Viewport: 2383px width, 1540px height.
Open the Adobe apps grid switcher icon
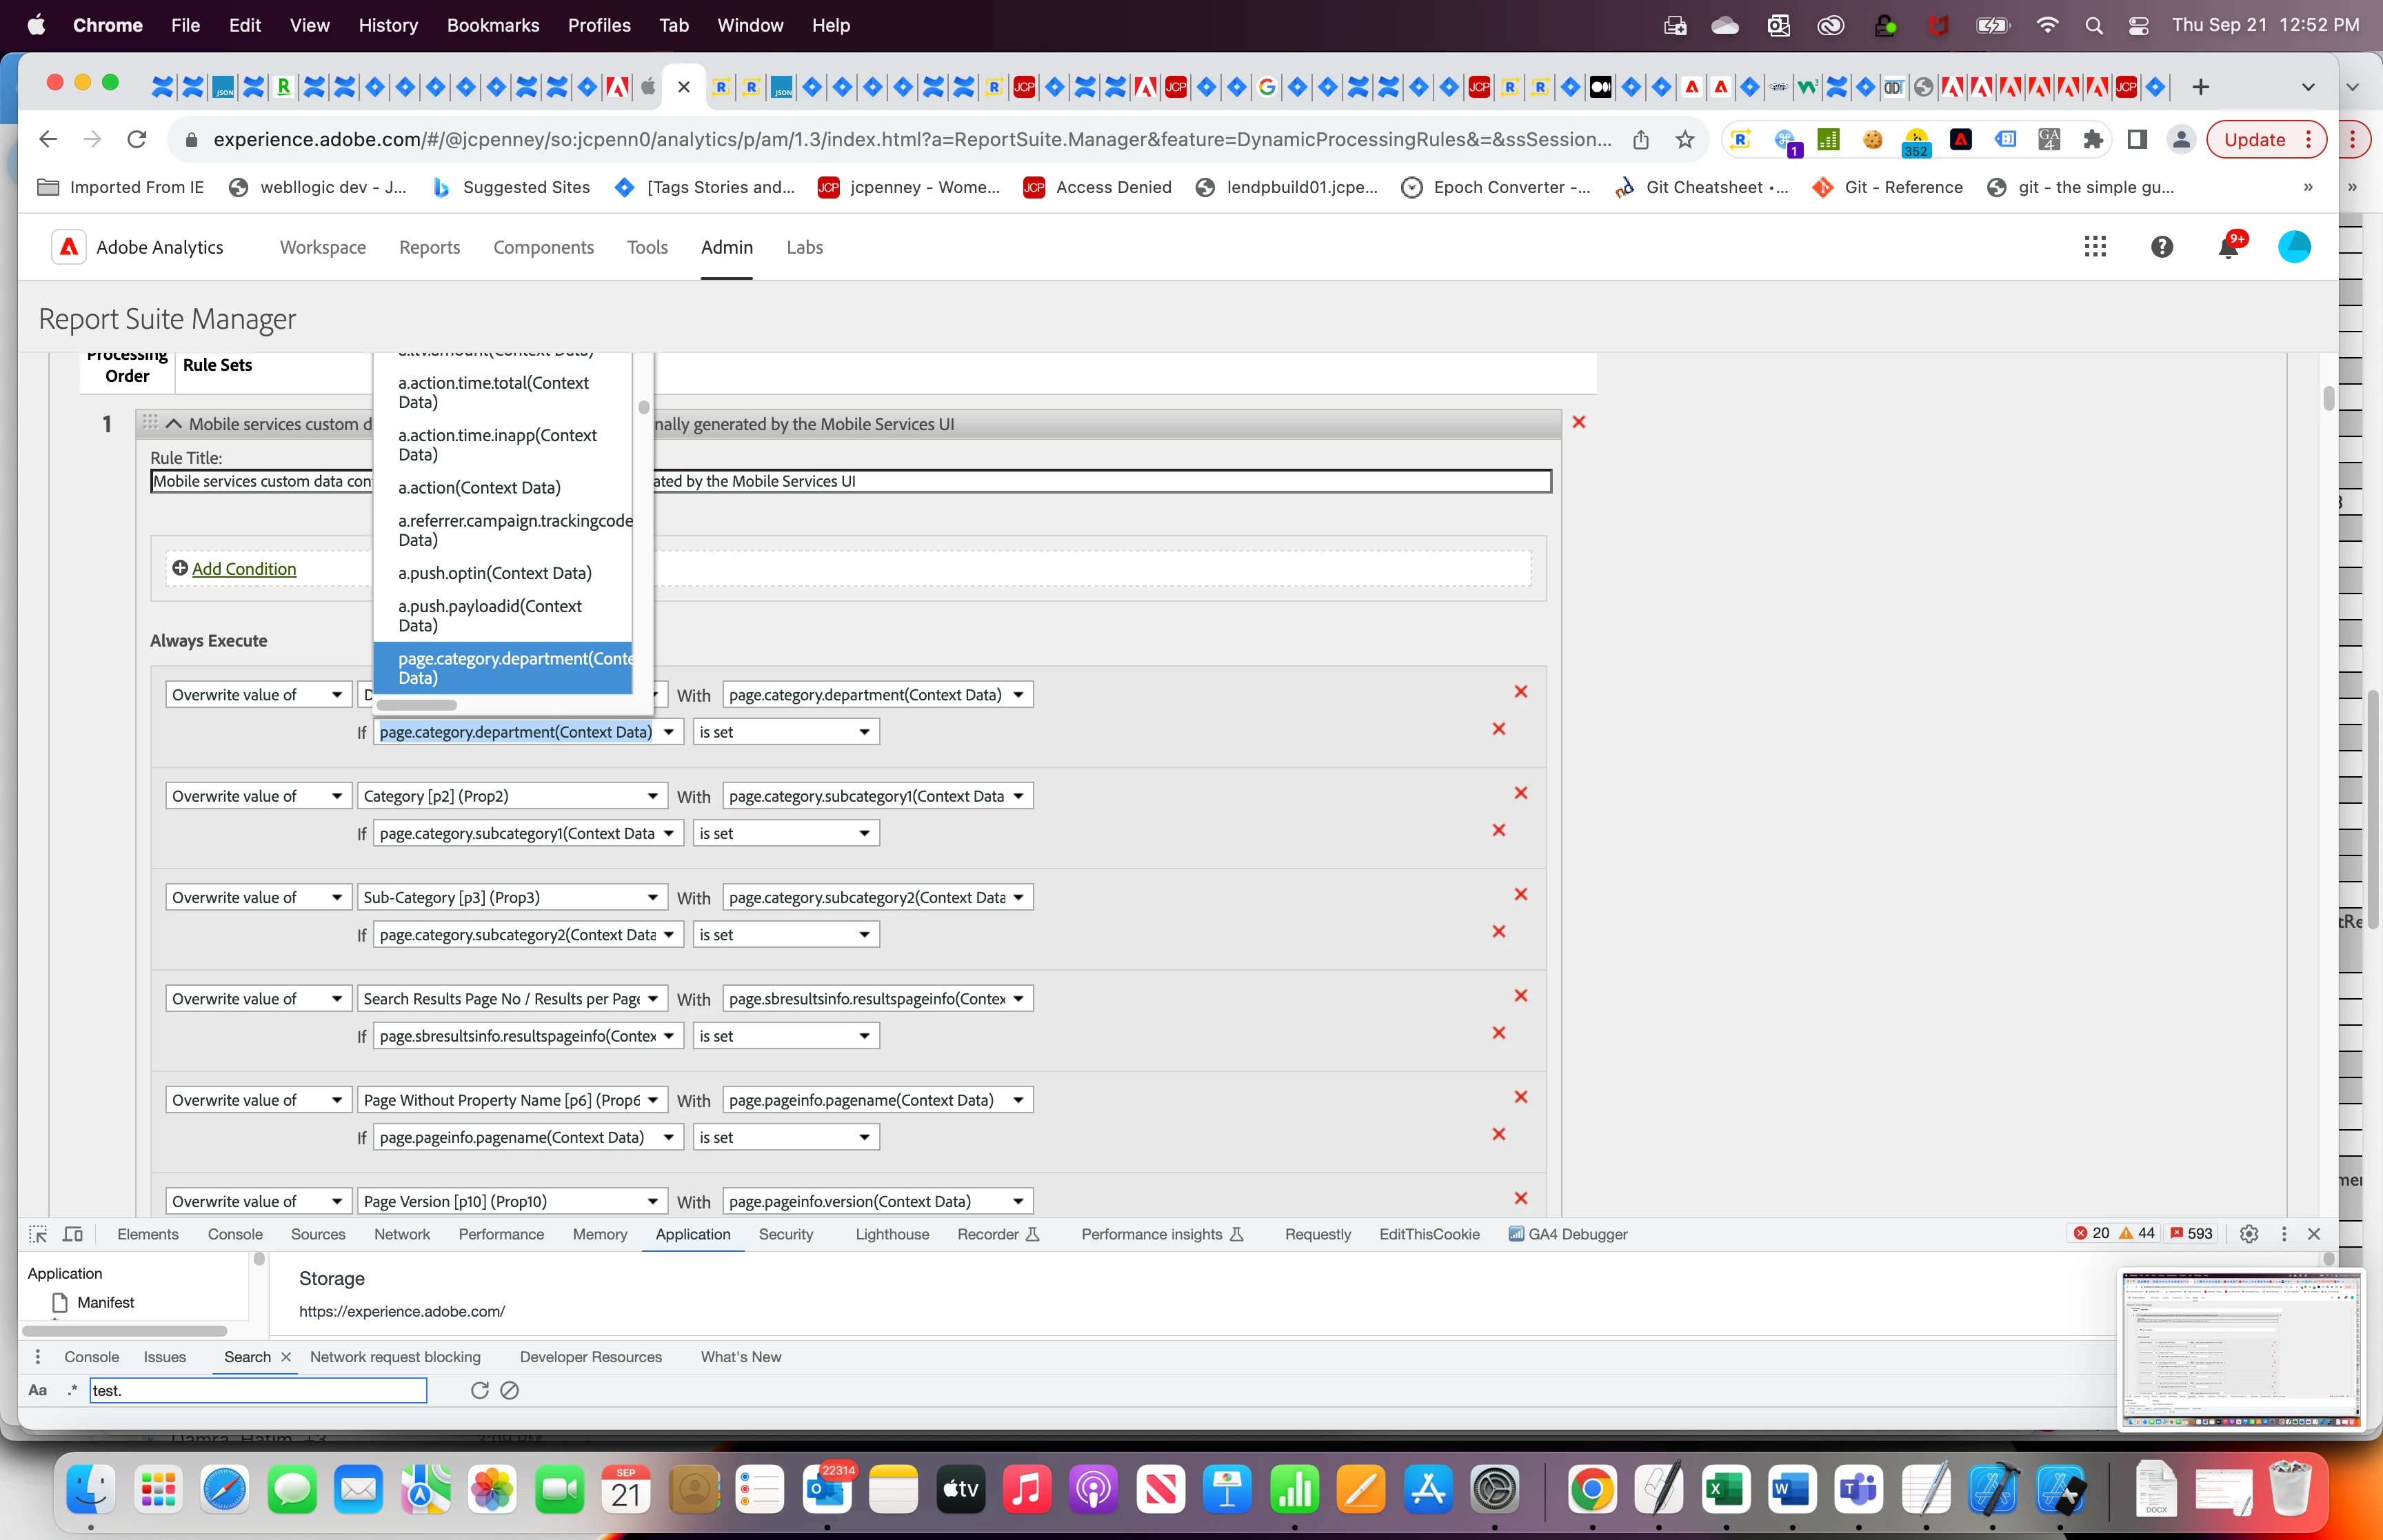[x=2095, y=247]
